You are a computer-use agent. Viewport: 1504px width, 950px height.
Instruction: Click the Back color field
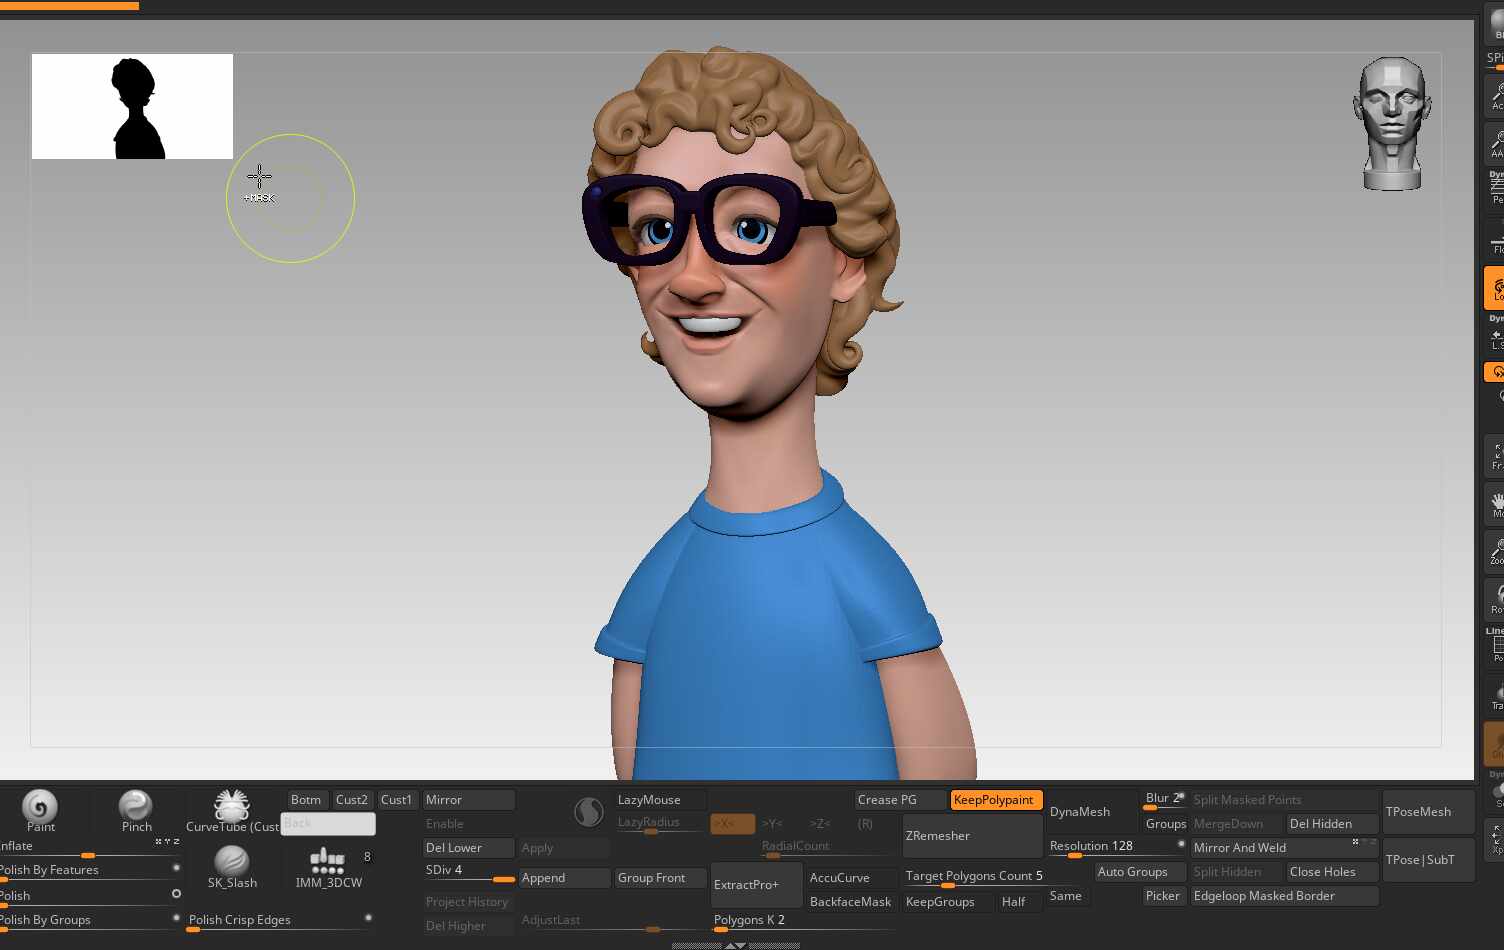(x=328, y=824)
